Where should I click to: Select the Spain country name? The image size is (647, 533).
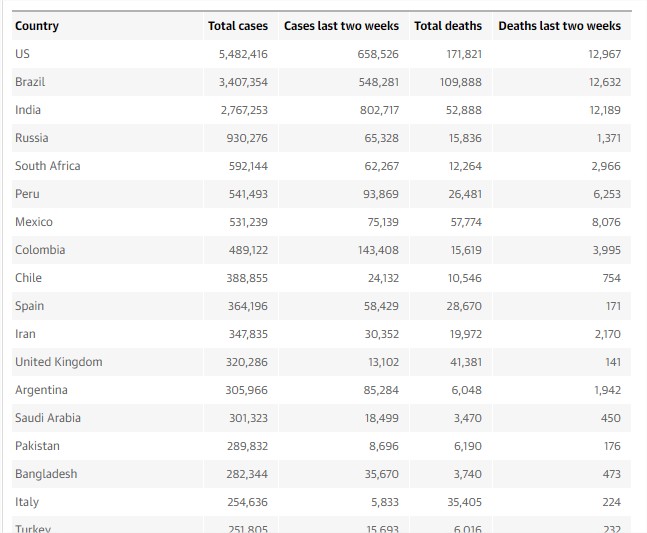pos(30,306)
